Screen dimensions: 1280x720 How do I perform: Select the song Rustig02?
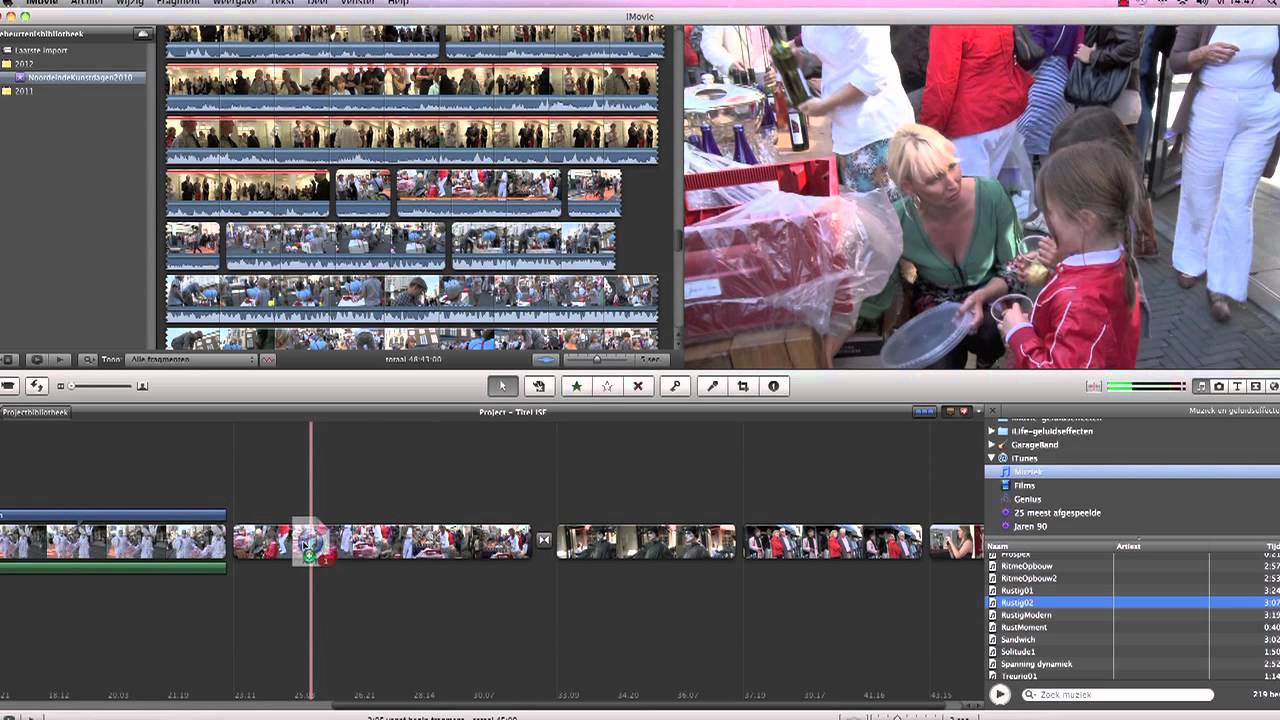point(1132,603)
